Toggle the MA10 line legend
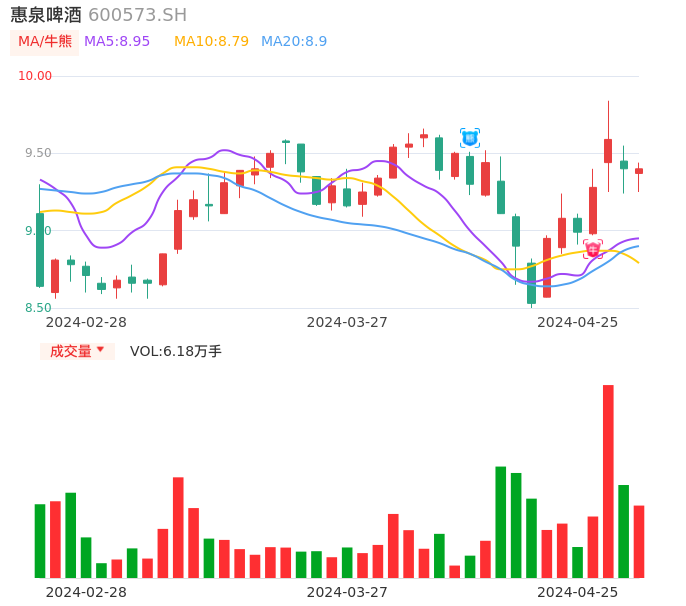The width and height of the screenshot is (686, 606). tap(211, 42)
